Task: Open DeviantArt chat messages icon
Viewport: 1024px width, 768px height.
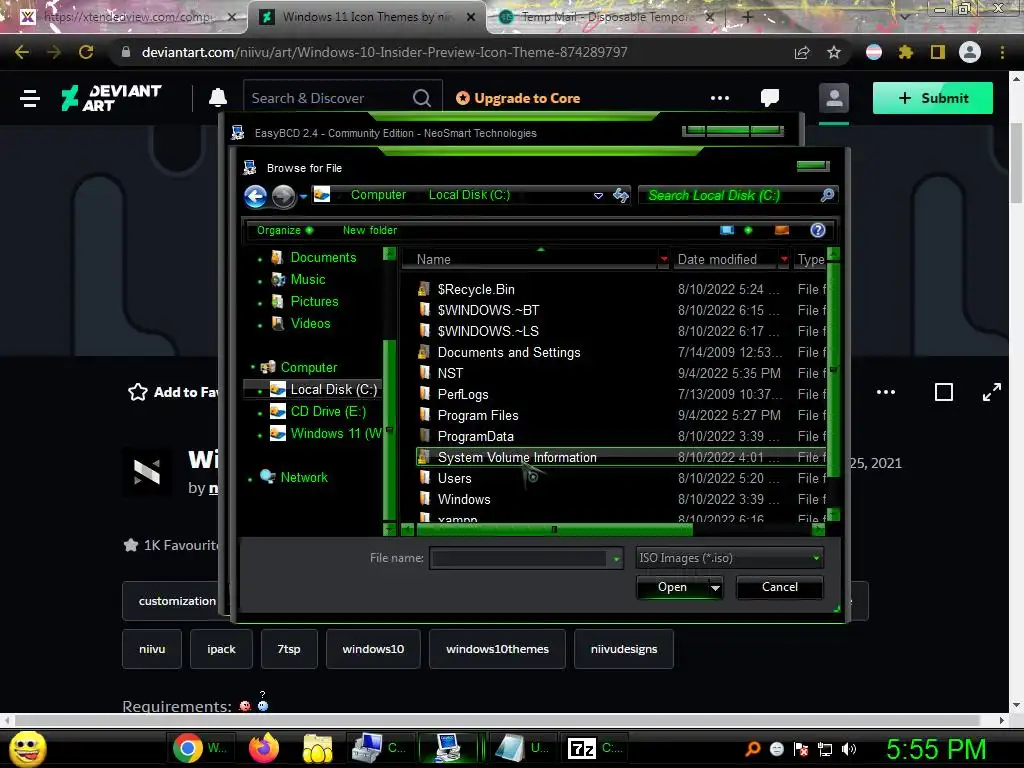Action: (x=770, y=98)
